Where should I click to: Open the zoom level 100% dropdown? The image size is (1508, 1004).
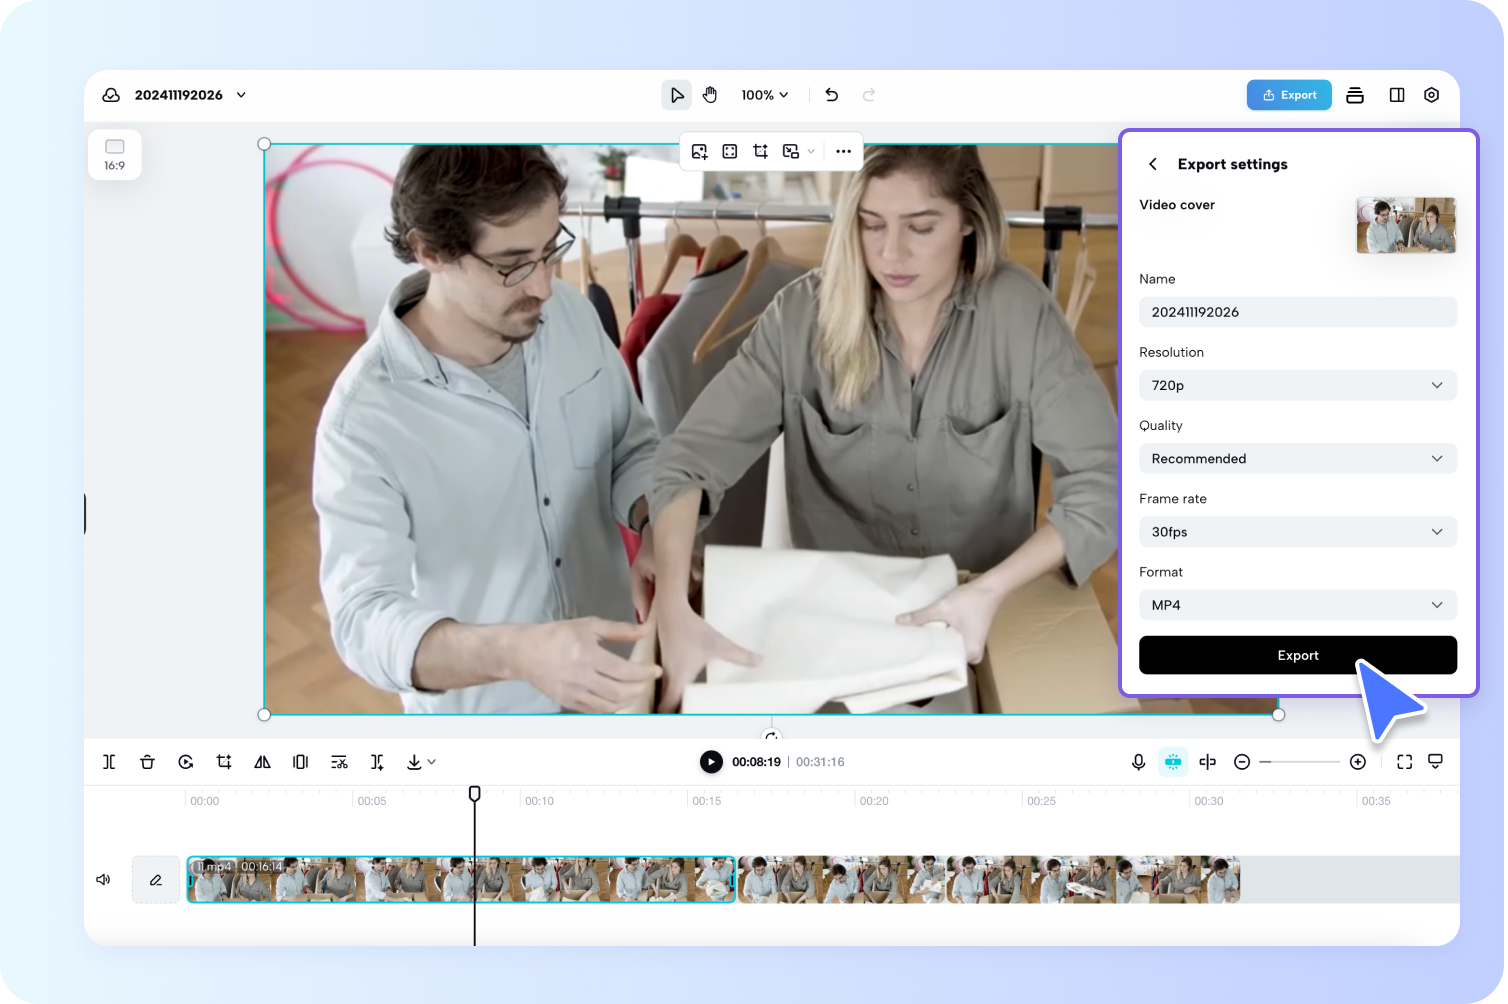tap(763, 94)
